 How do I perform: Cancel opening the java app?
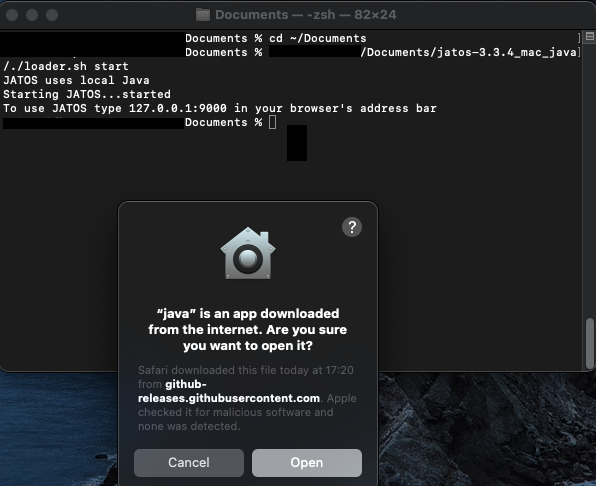(x=189, y=462)
